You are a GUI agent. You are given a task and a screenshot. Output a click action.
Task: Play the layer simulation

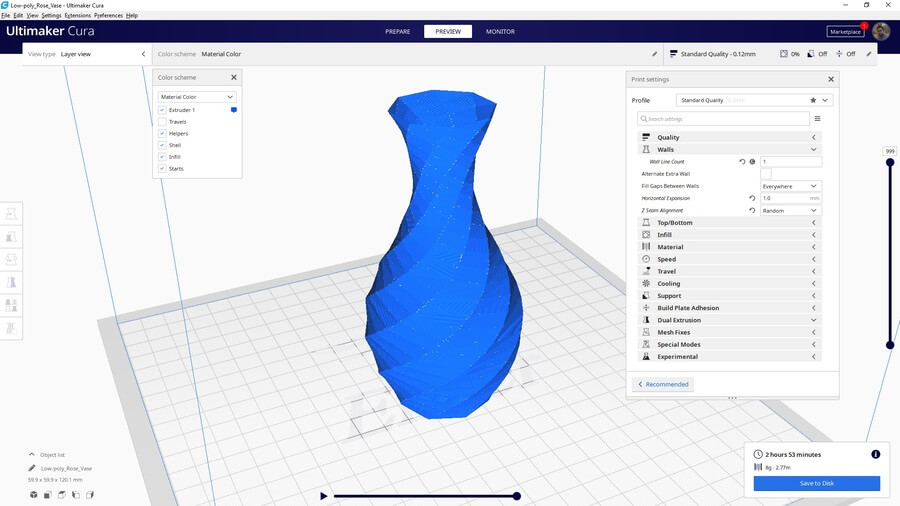coord(324,496)
